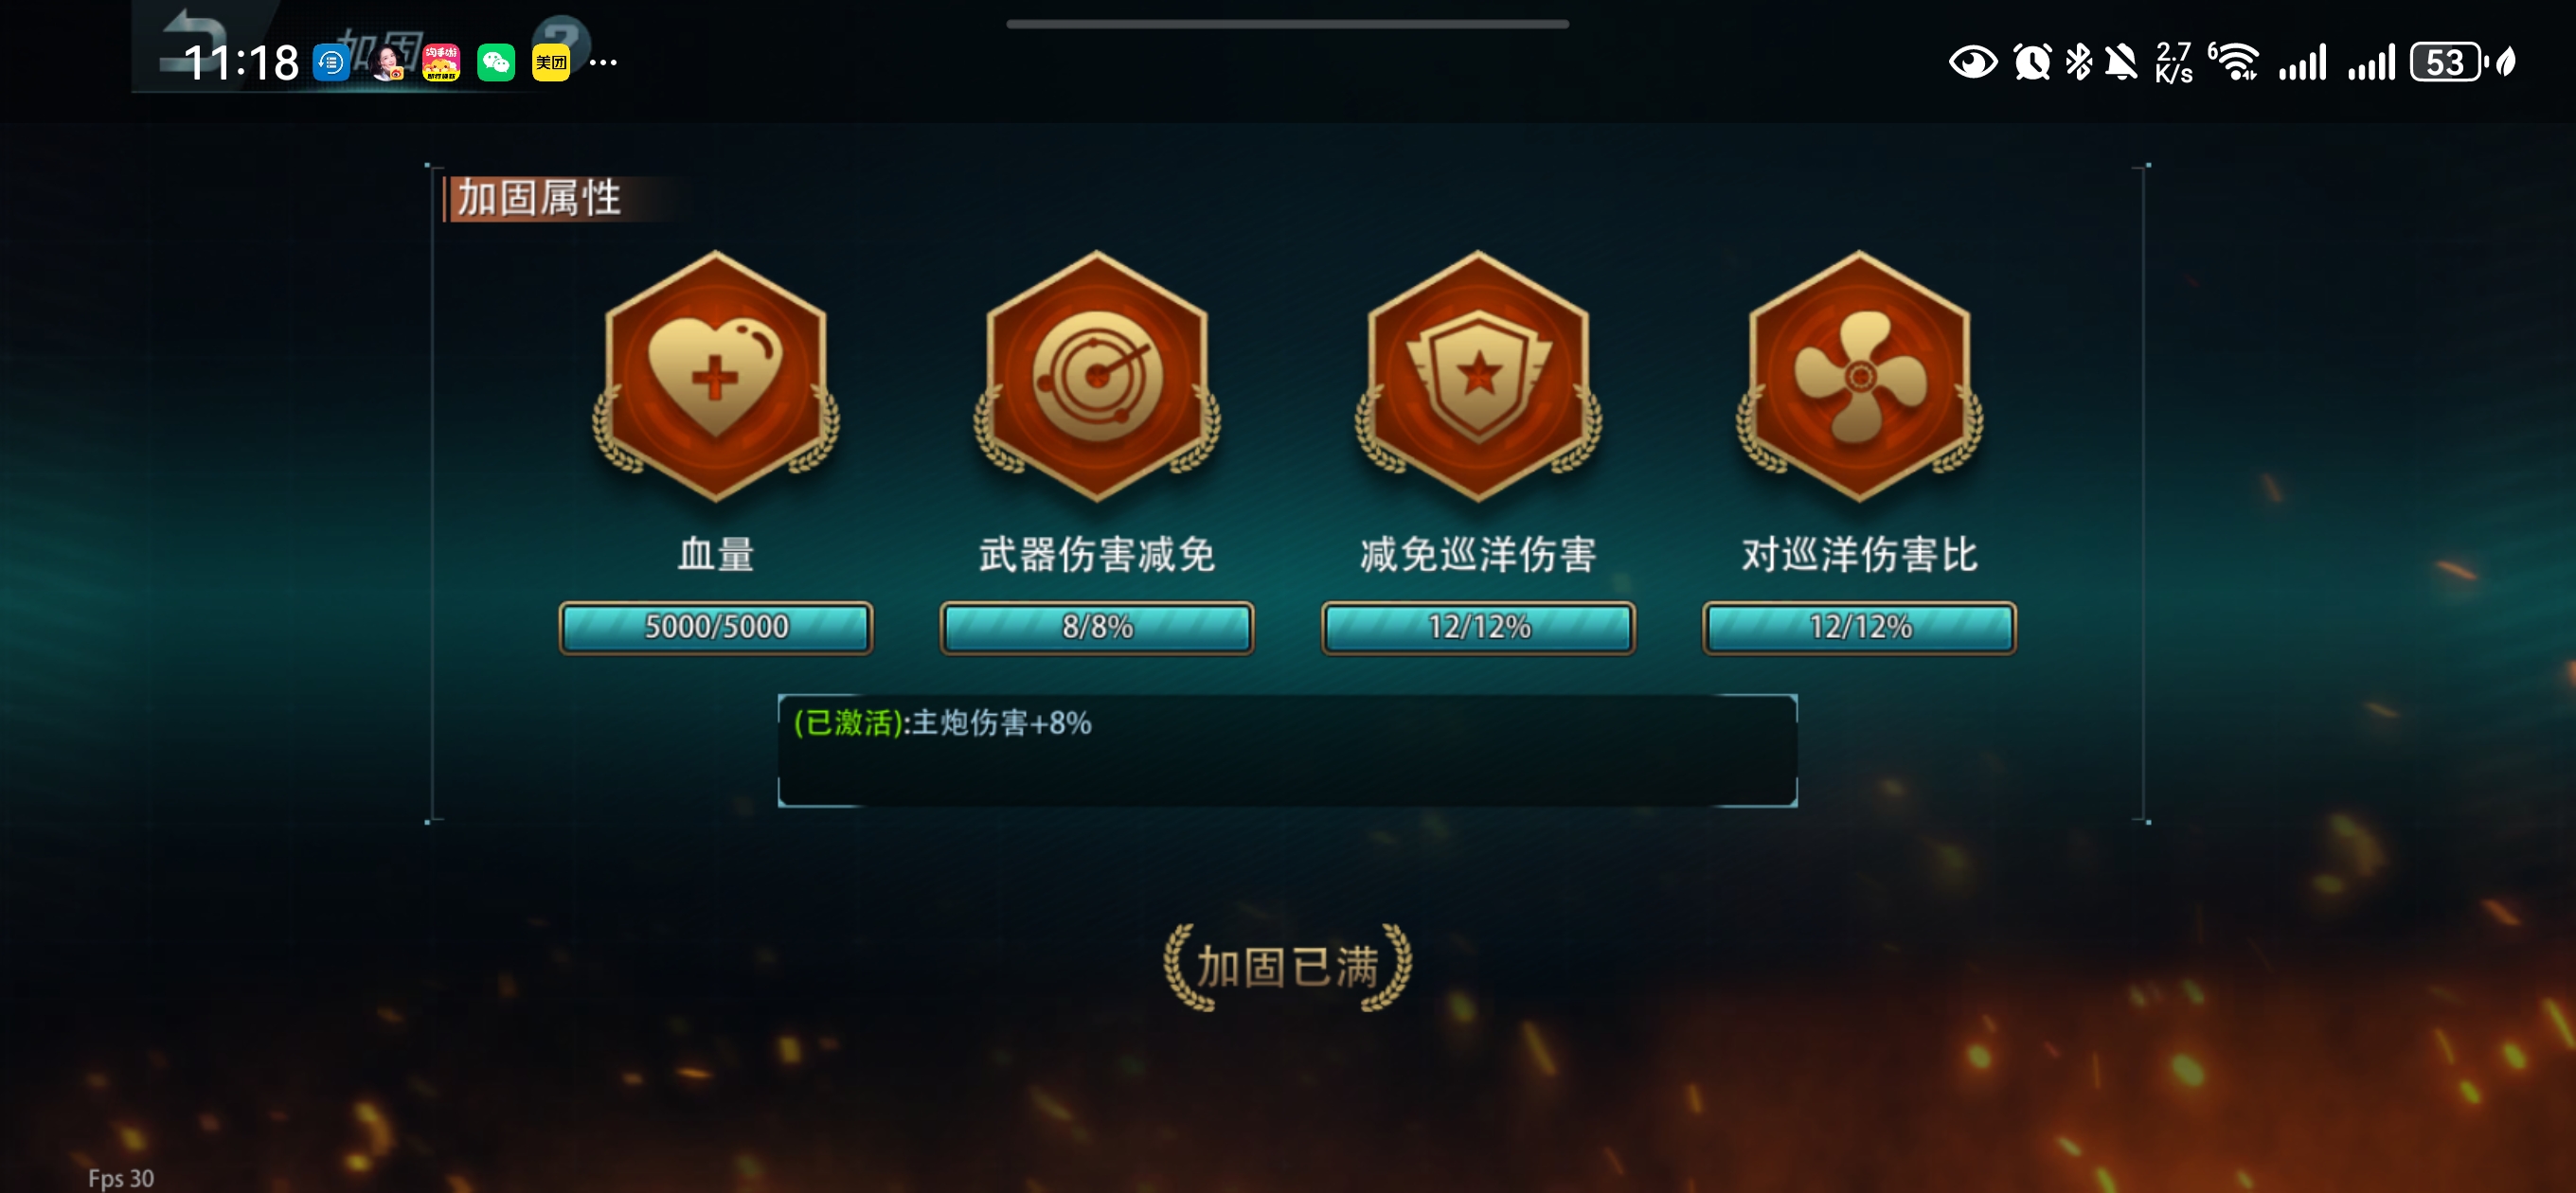Open the Meituan notification icon

coord(551,63)
